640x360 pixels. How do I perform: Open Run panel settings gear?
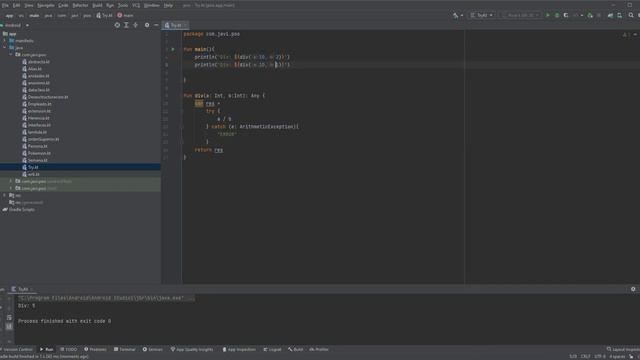[633, 289]
